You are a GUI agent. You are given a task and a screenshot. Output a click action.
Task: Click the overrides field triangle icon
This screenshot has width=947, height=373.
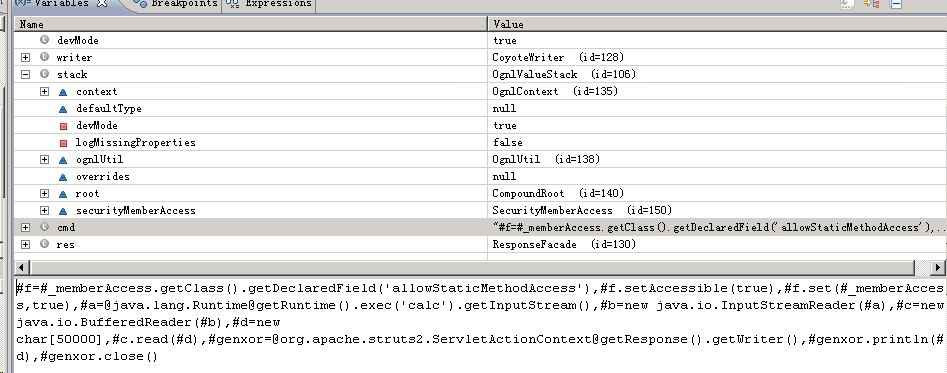tap(63, 176)
